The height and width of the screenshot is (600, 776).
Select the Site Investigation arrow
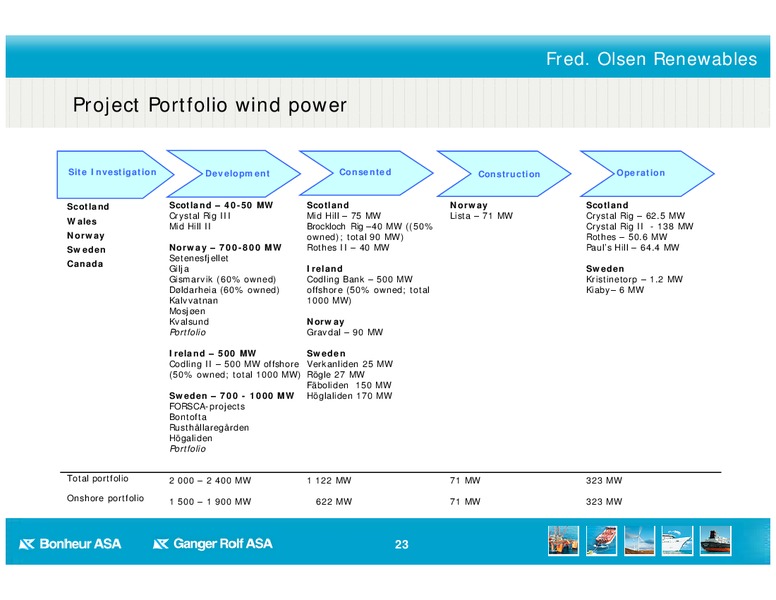click(115, 174)
